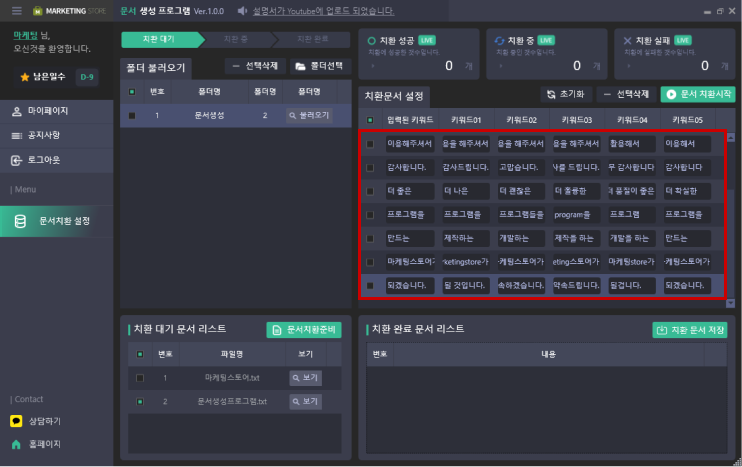Toggle the folder list header checkbox
The height and width of the screenshot is (467, 742).
pyautogui.click(x=132, y=92)
